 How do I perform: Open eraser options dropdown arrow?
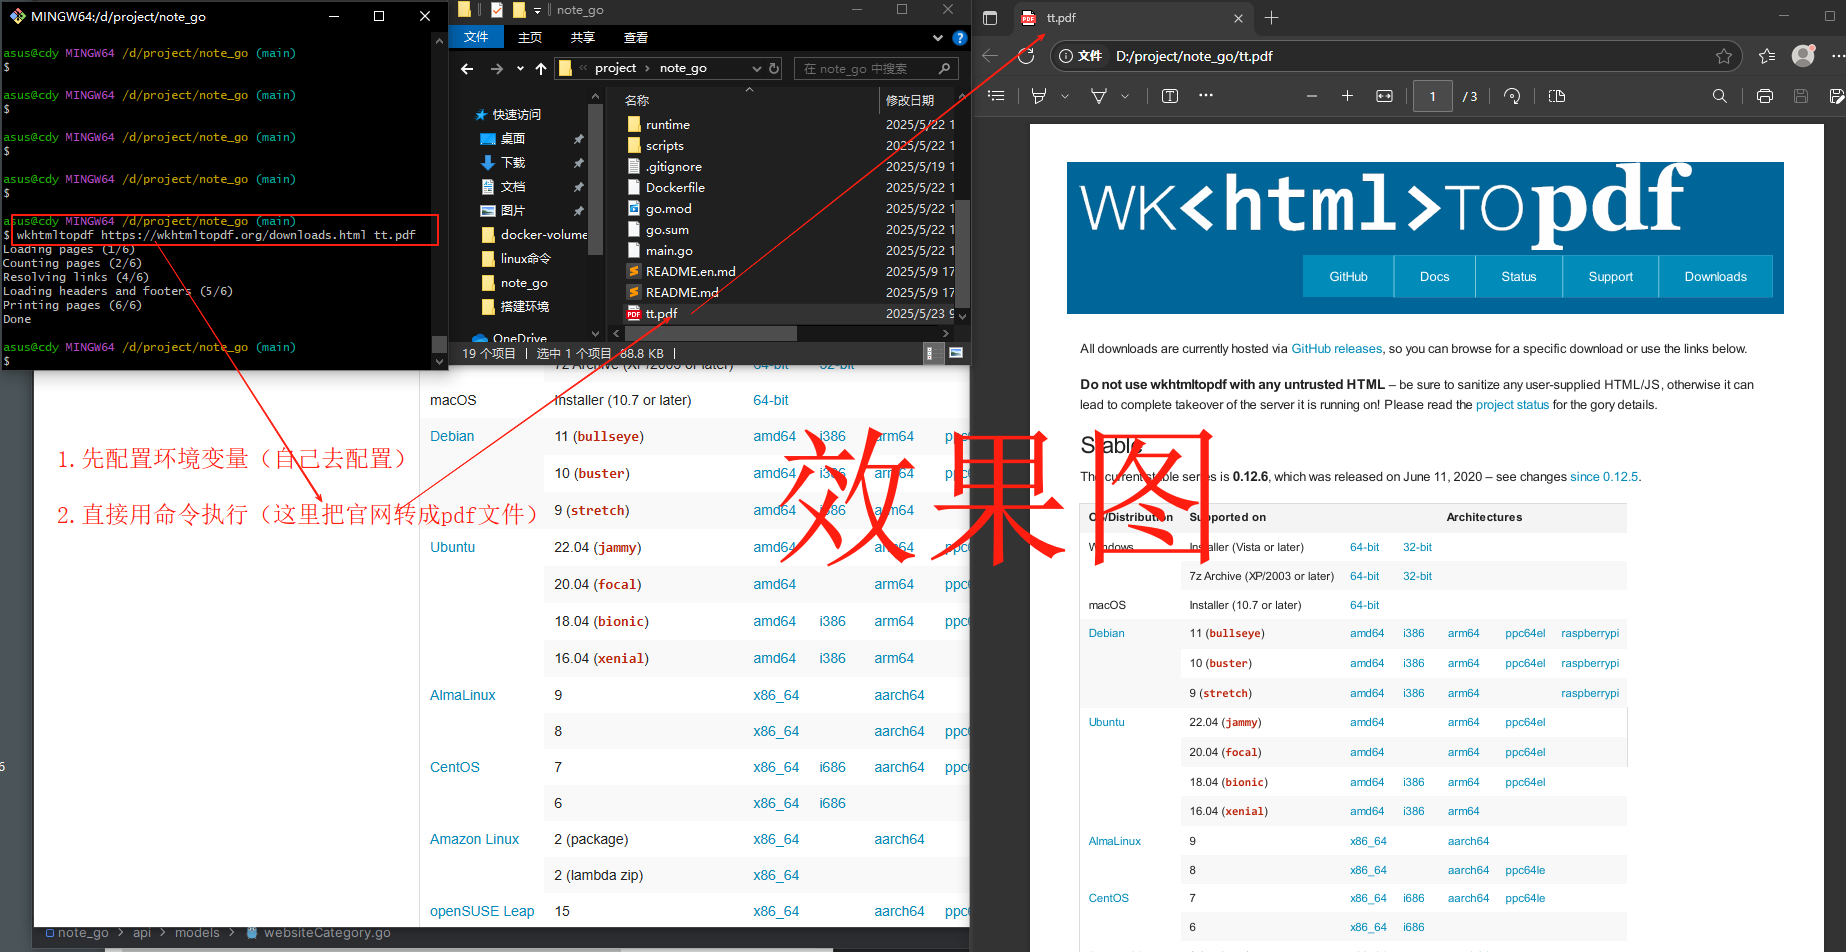[1125, 96]
